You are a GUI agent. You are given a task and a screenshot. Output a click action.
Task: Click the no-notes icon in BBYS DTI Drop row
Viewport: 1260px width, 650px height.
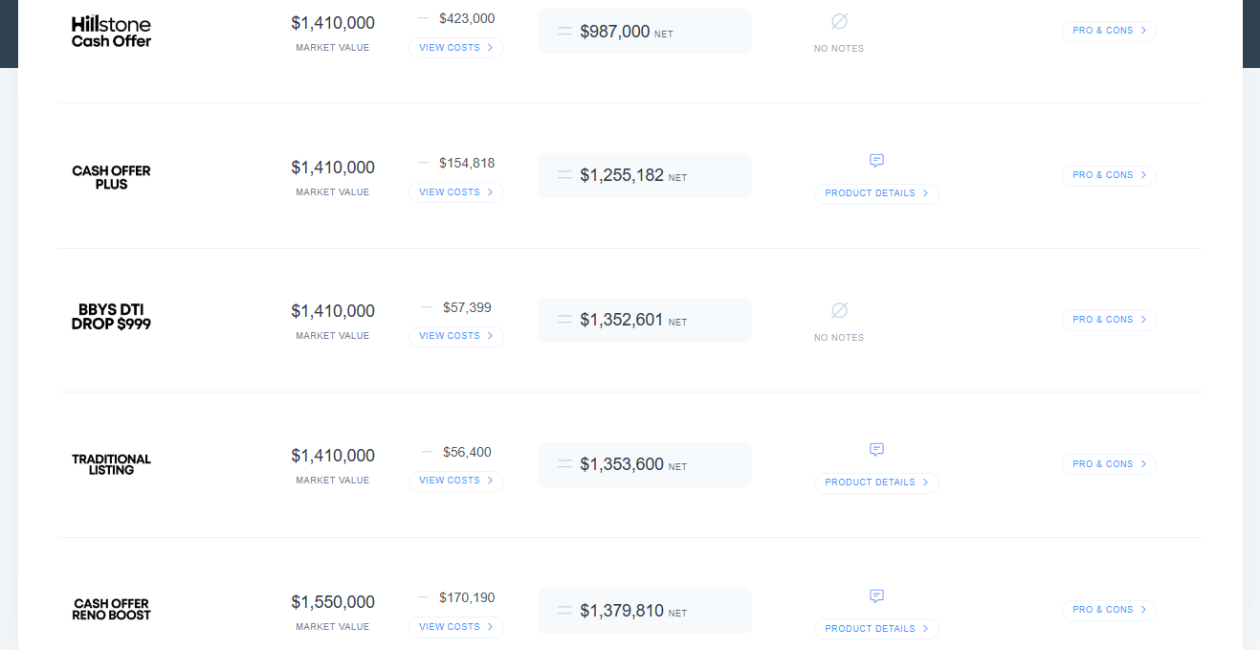point(839,310)
